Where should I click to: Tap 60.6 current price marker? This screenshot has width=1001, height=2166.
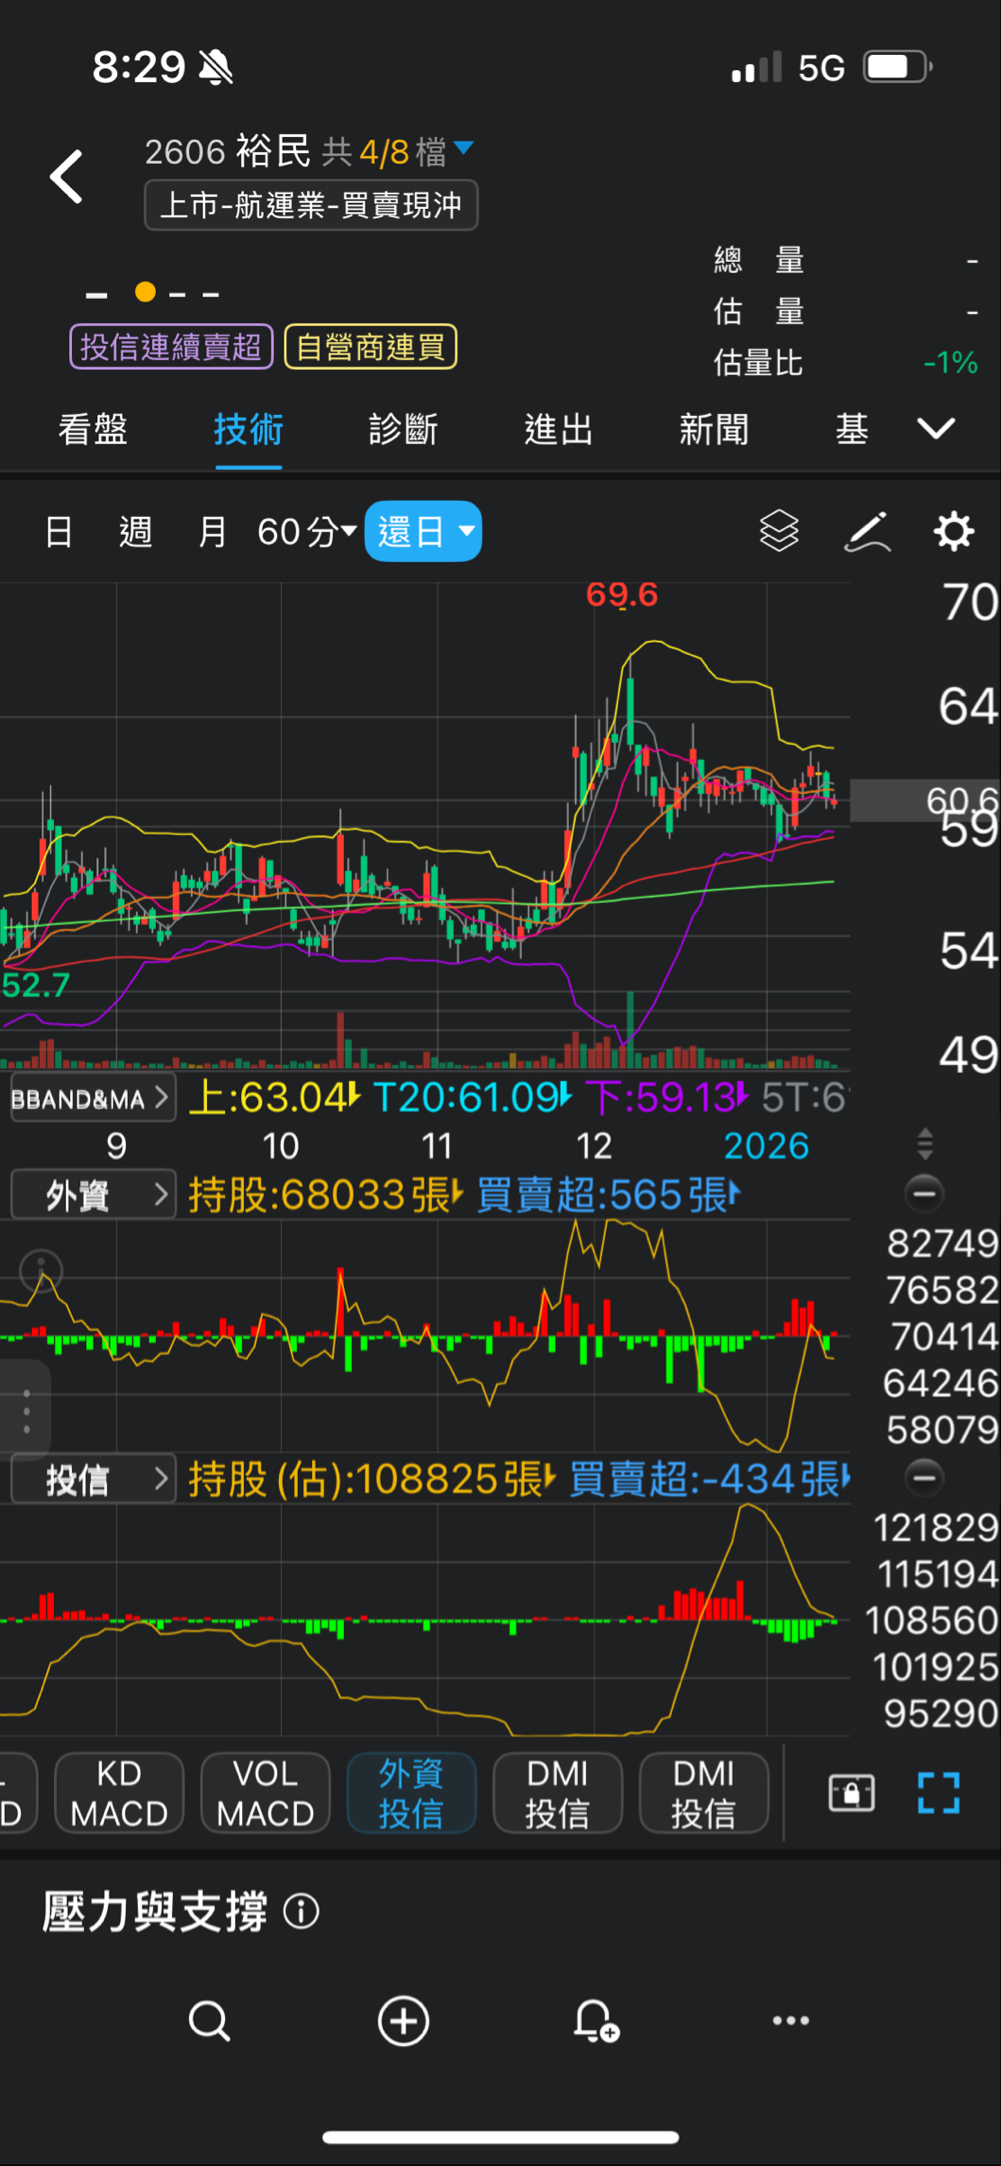926,800
